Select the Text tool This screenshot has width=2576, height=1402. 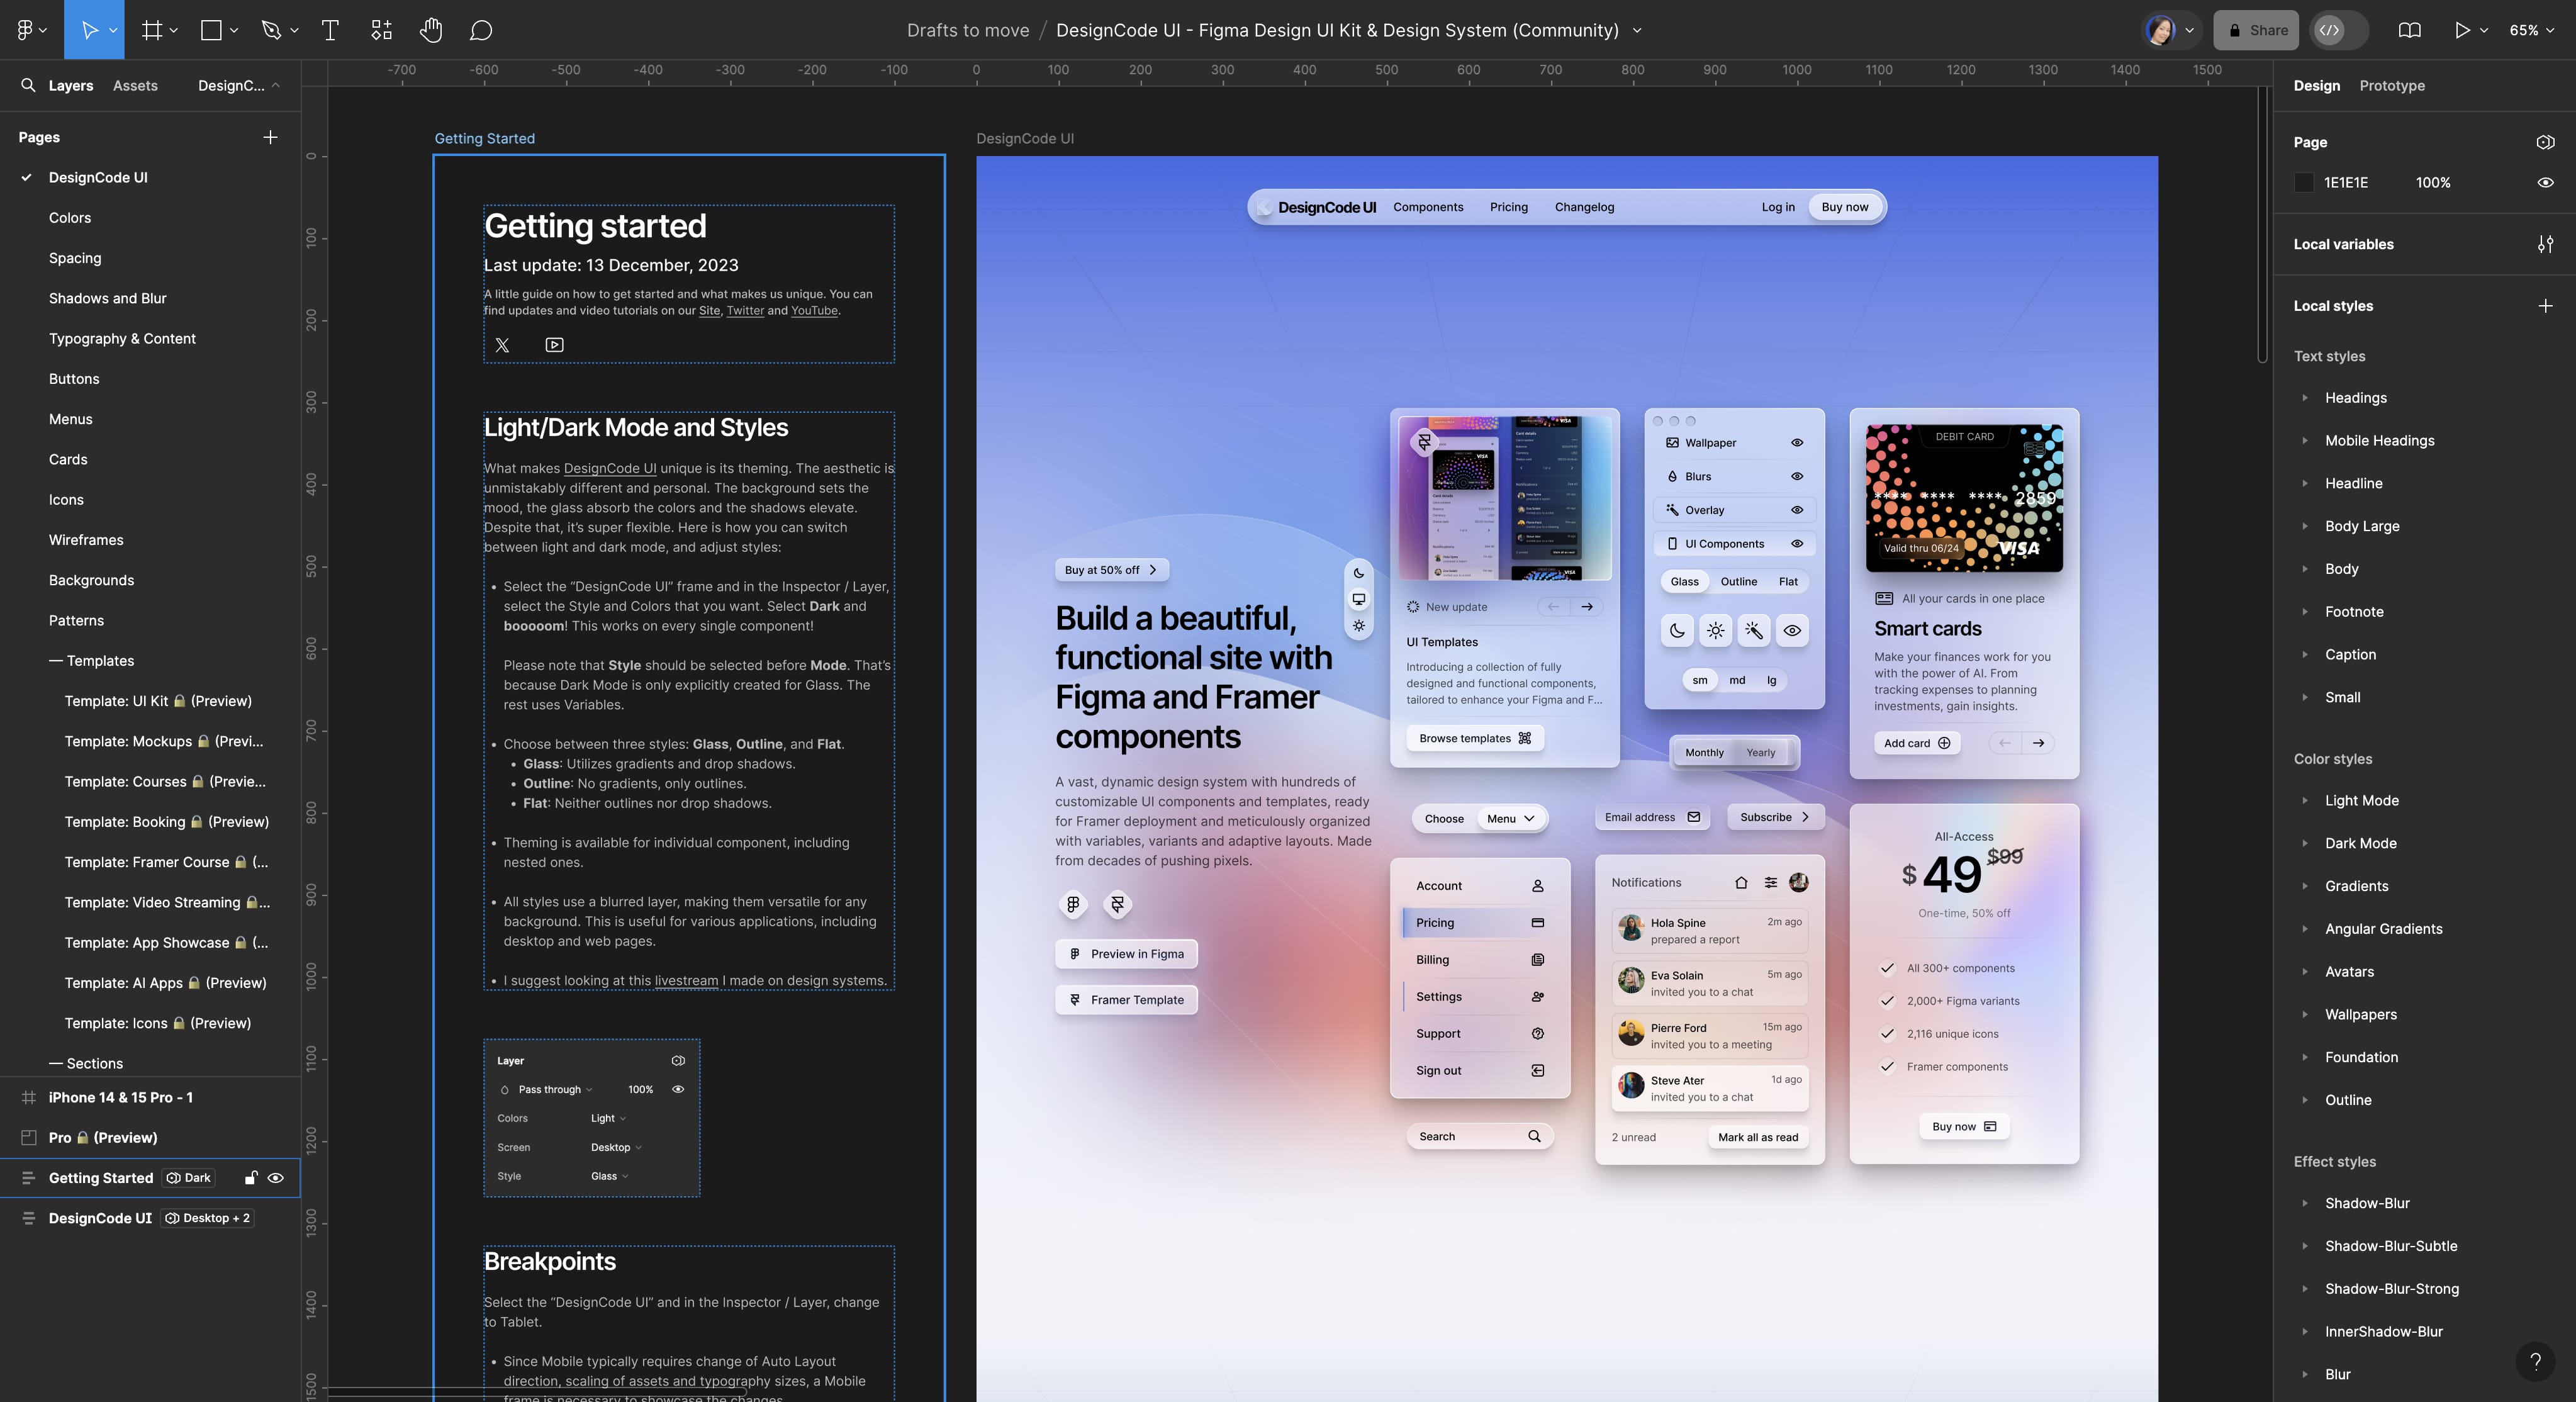[x=330, y=30]
